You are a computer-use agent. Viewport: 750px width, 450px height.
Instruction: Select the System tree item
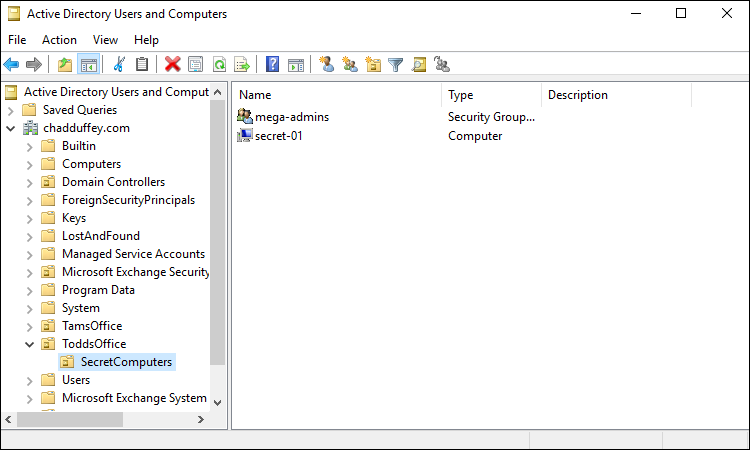[x=81, y=308]
